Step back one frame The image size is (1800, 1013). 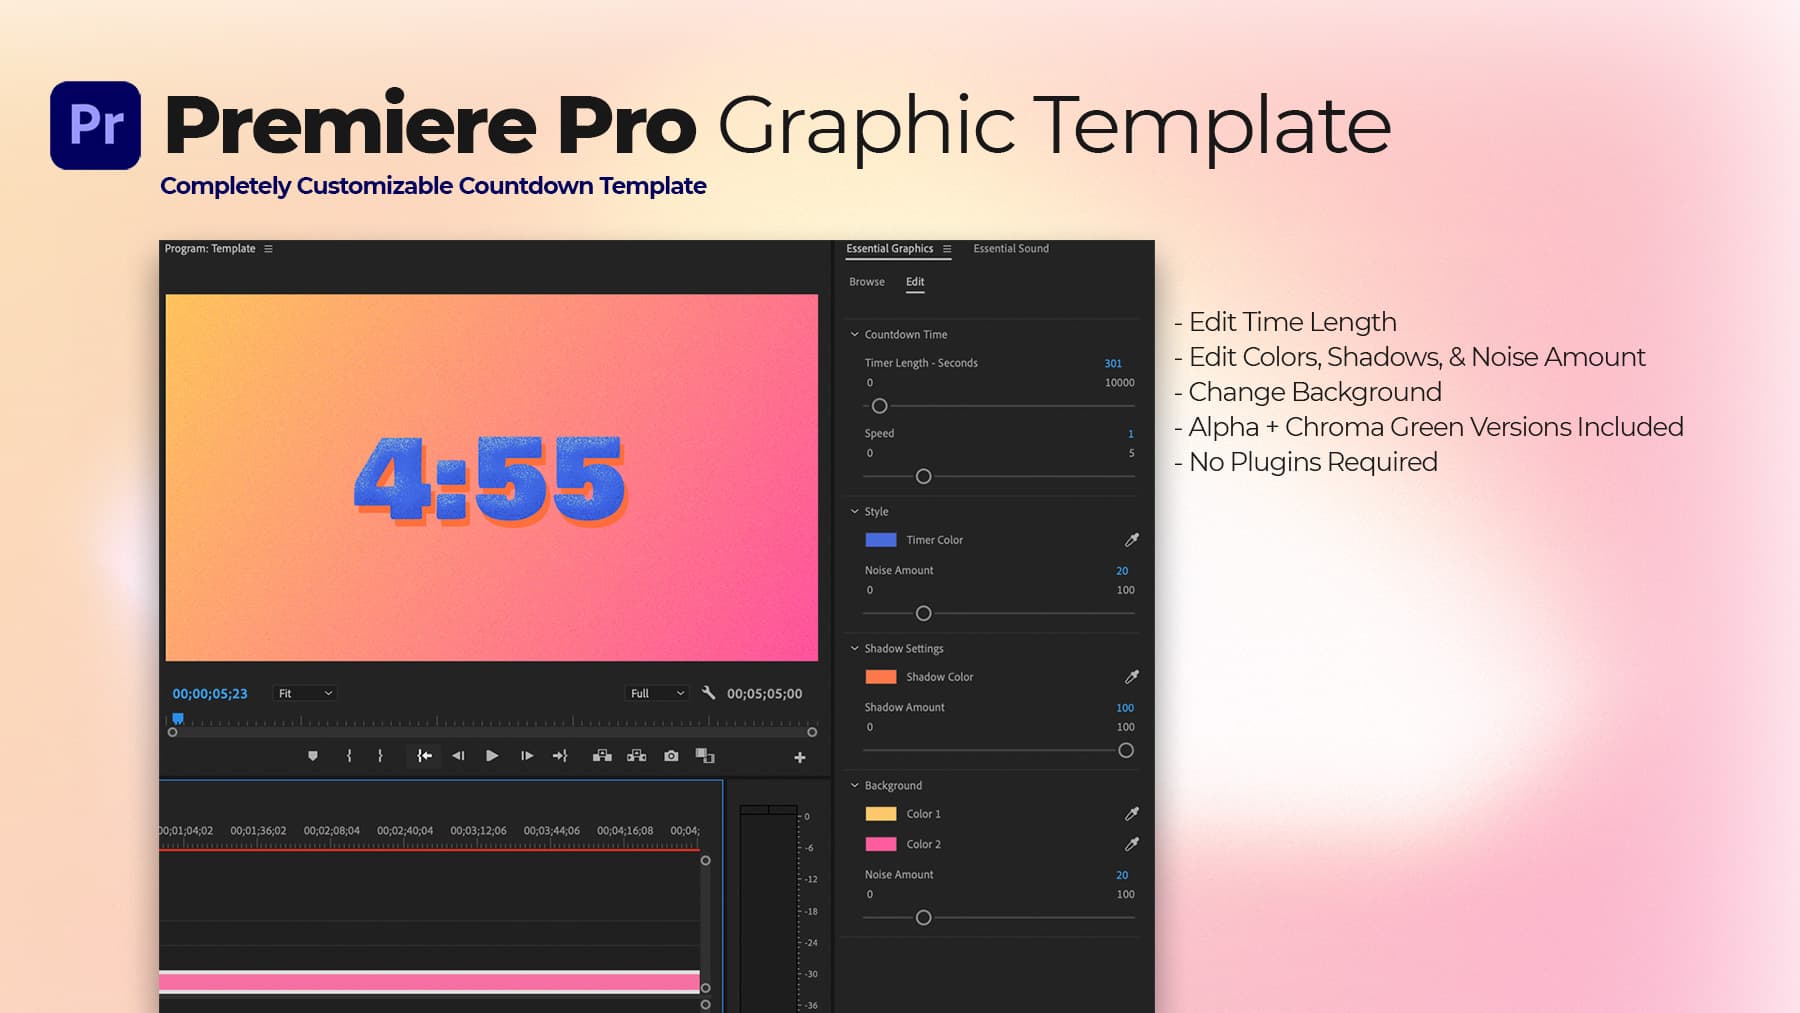coord(458,756)
